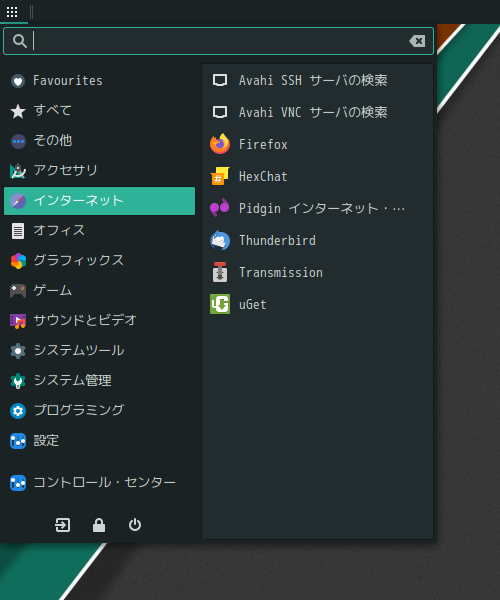This screenshot has height=600, width=500.
Task: Click the システム管理 admin icon
Action: tap(18, 381)
